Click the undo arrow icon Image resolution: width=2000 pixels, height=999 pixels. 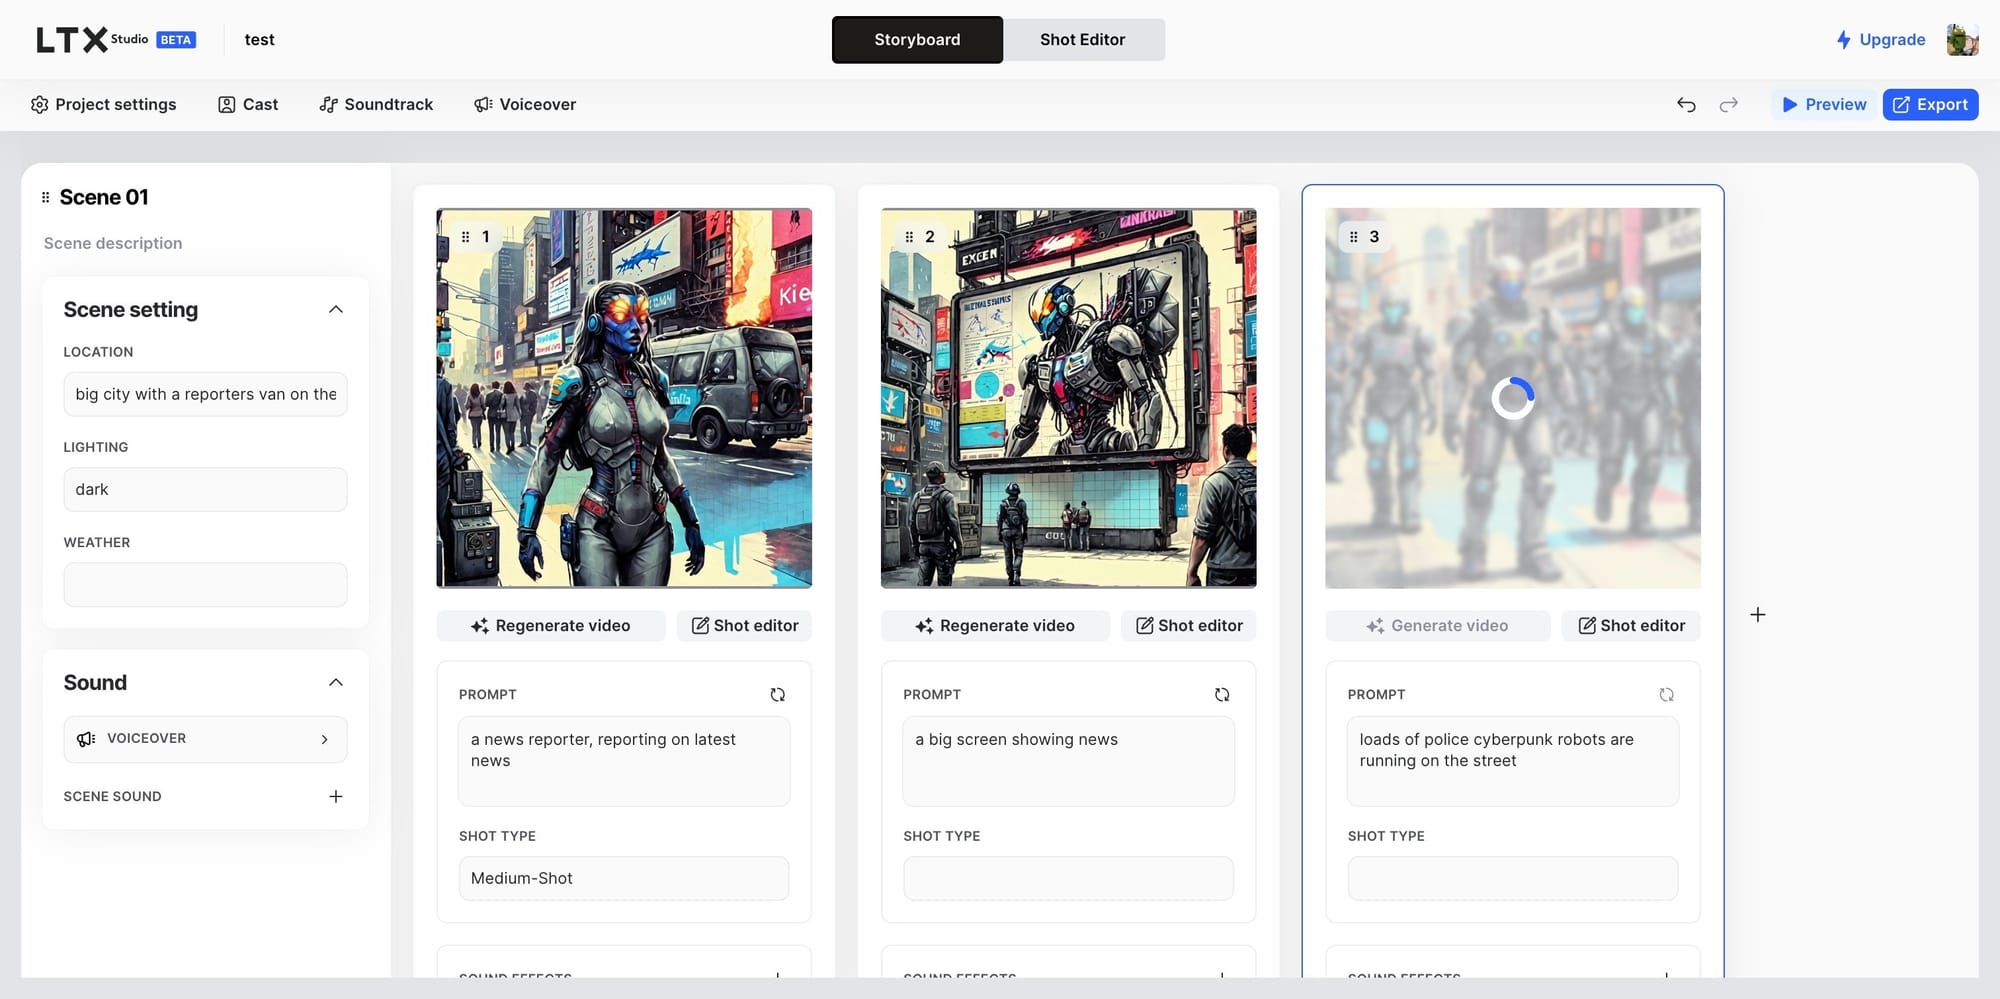1686,105
